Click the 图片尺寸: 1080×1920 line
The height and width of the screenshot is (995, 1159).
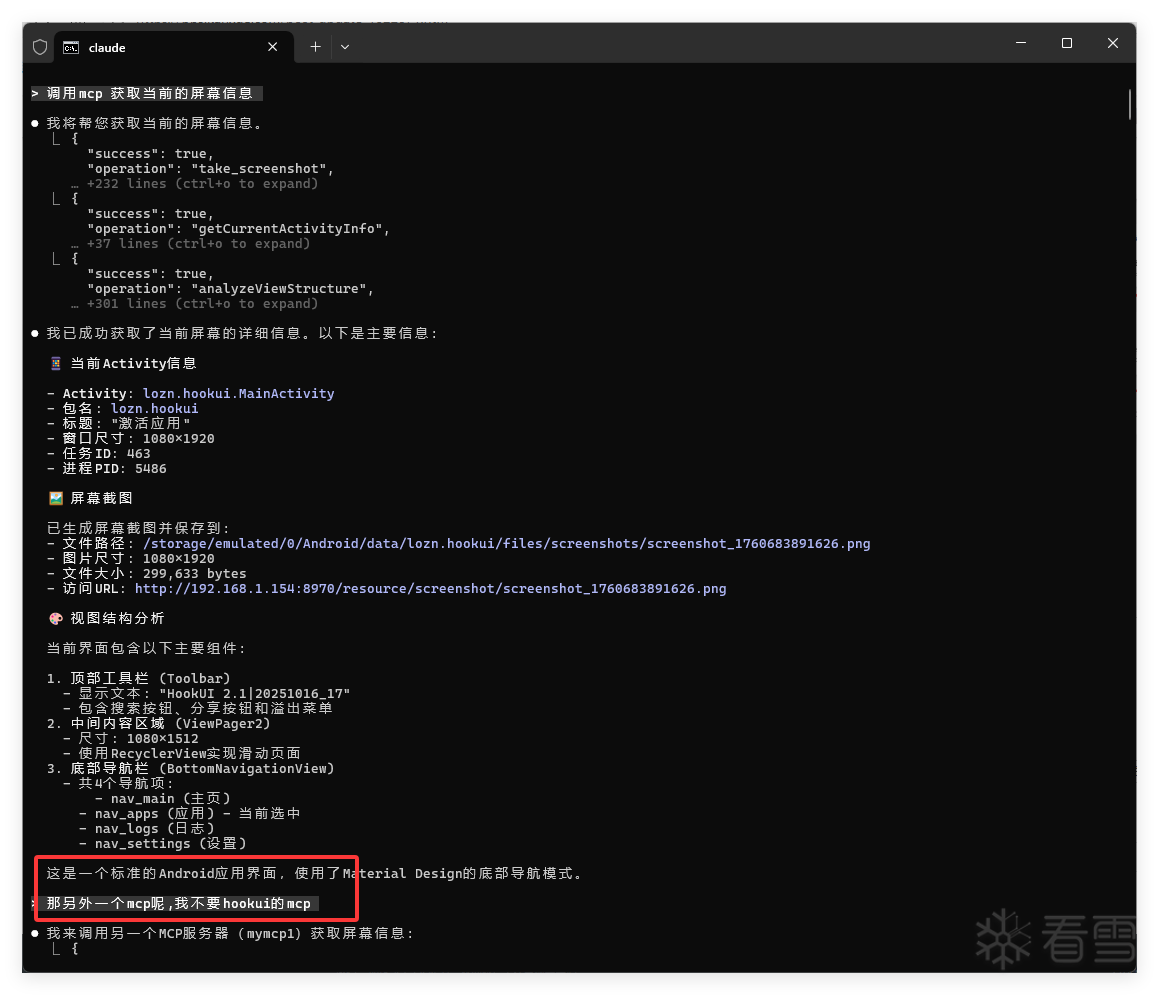131,558
